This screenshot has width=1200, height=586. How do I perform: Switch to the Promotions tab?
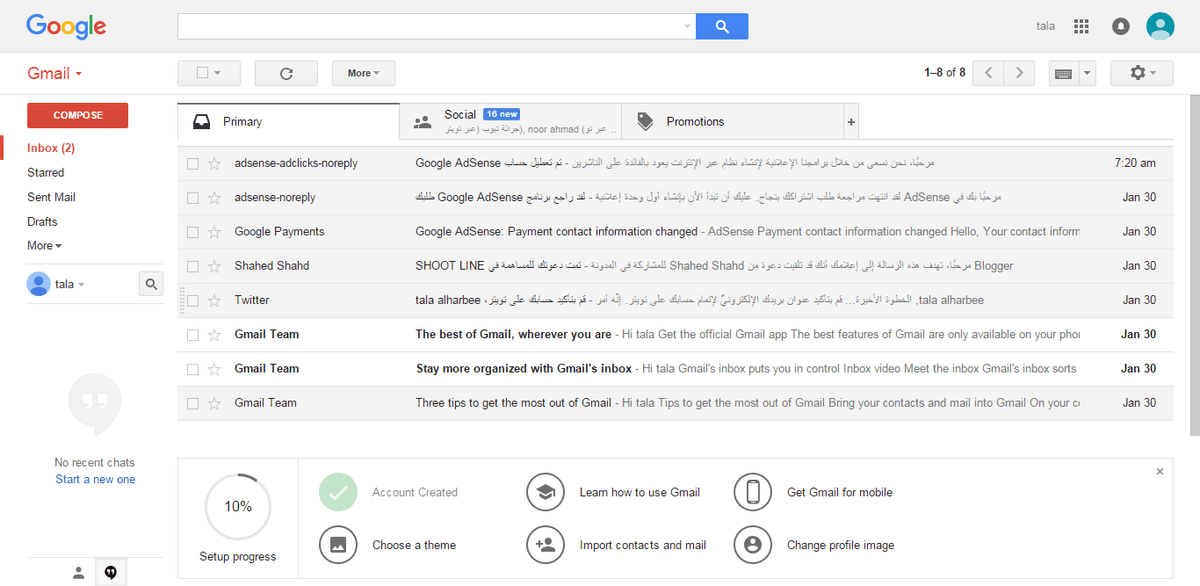click(694, 122)
